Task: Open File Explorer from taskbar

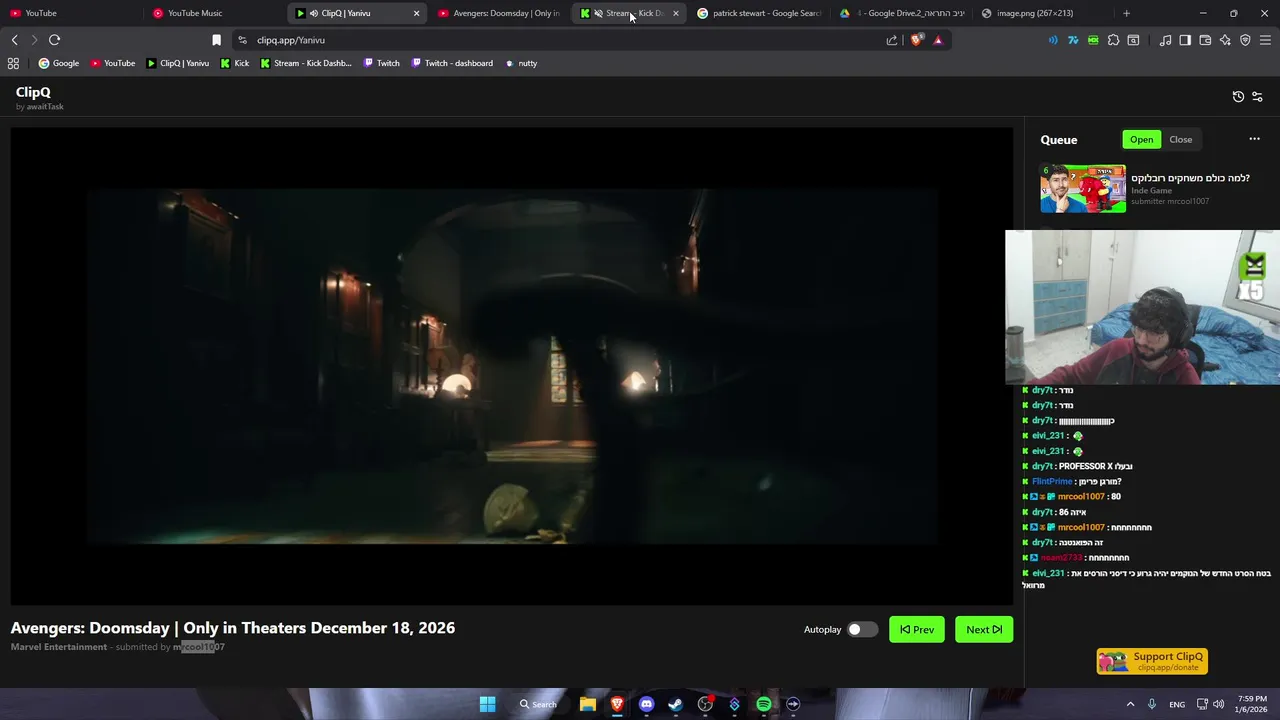Action: pyautogui.click(x=588, y=704)
